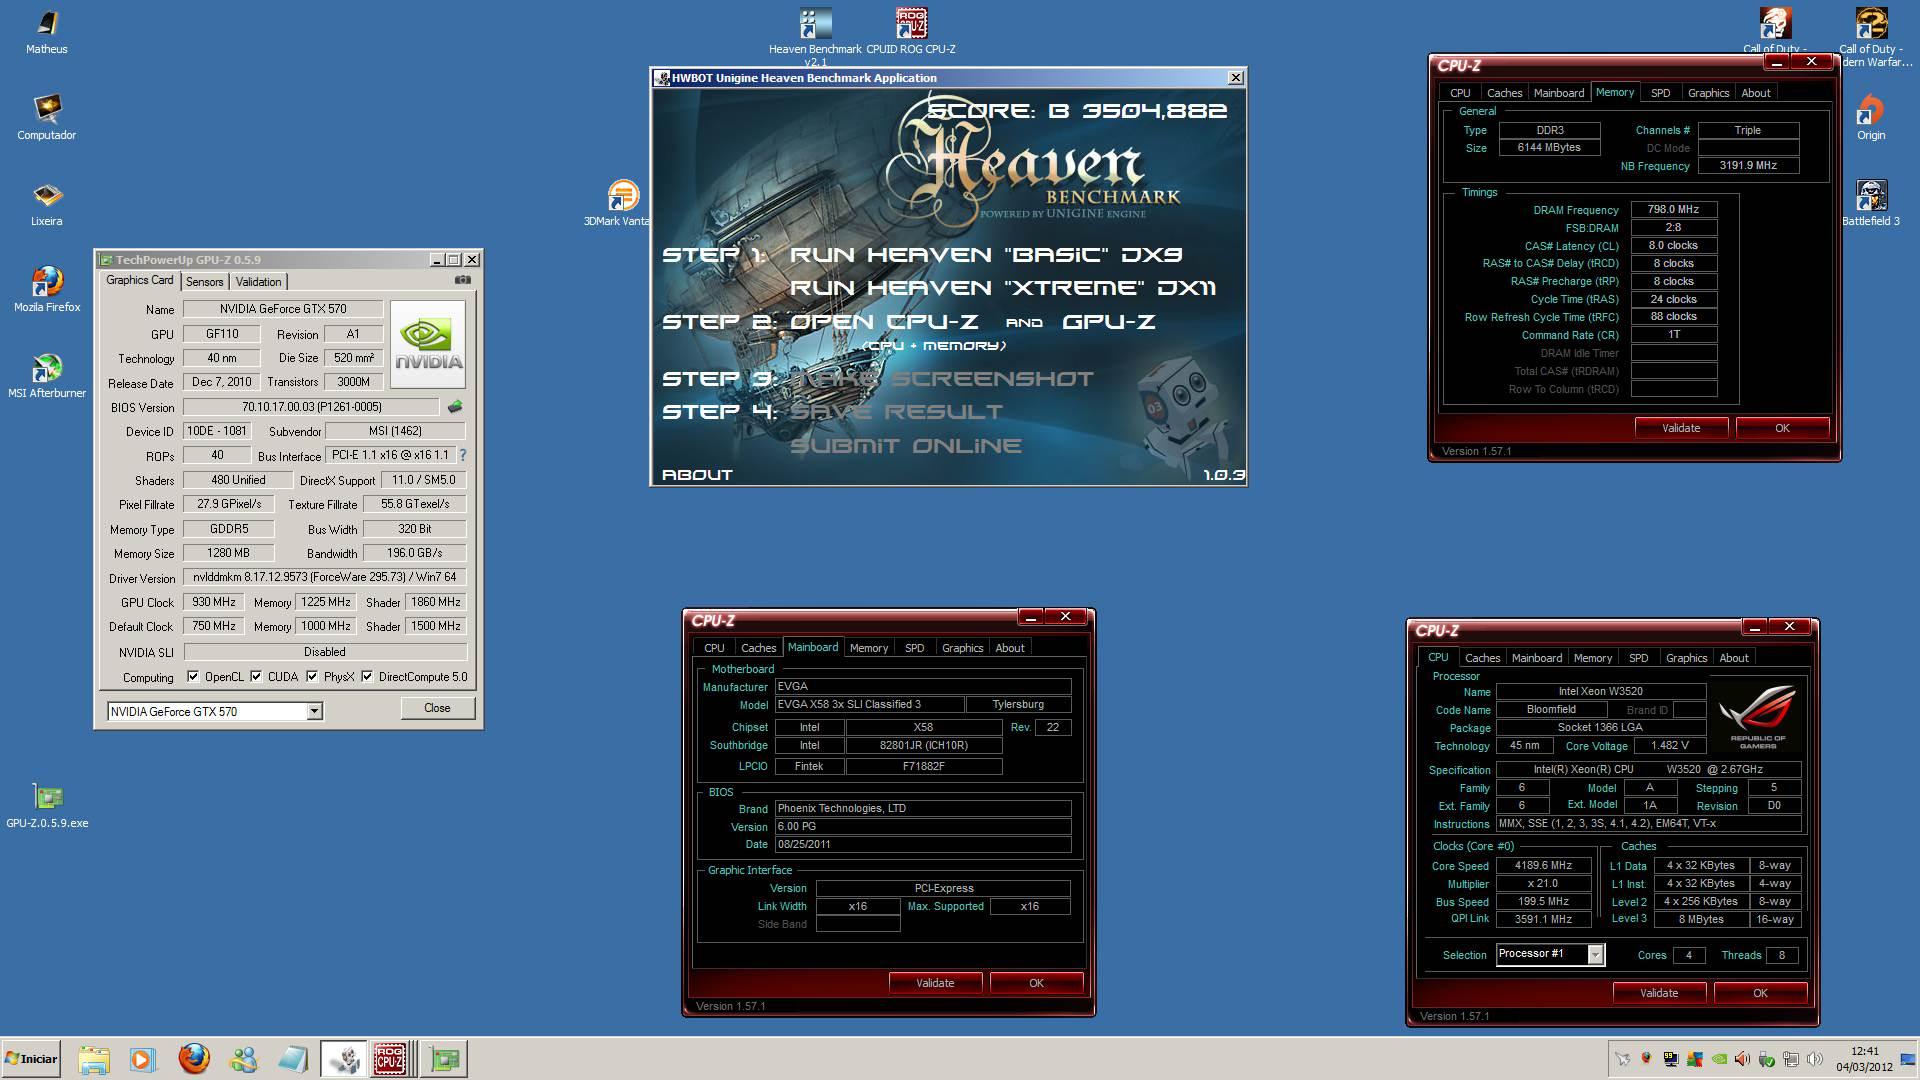Open Windows Media Player from taskbar
This screenshot has height=1080, width=1920.
tap(142, 1059)
